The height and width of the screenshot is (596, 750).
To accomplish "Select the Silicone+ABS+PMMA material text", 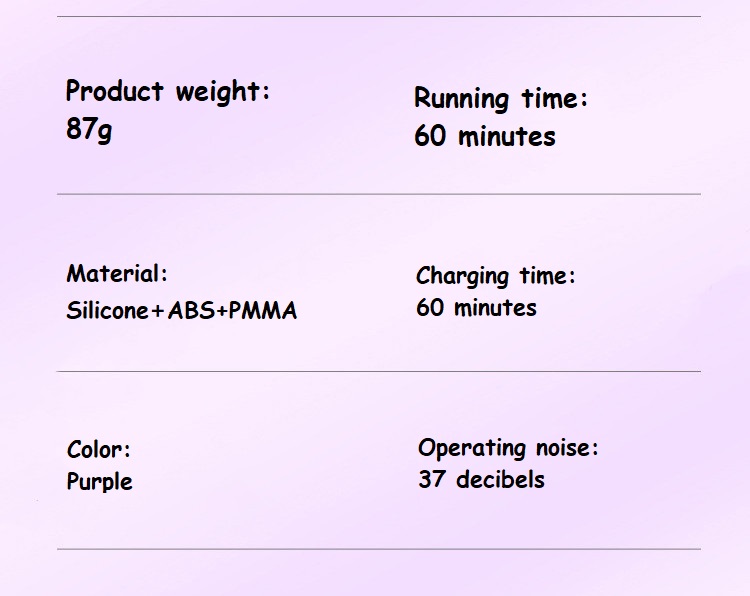I will point(182,310).
